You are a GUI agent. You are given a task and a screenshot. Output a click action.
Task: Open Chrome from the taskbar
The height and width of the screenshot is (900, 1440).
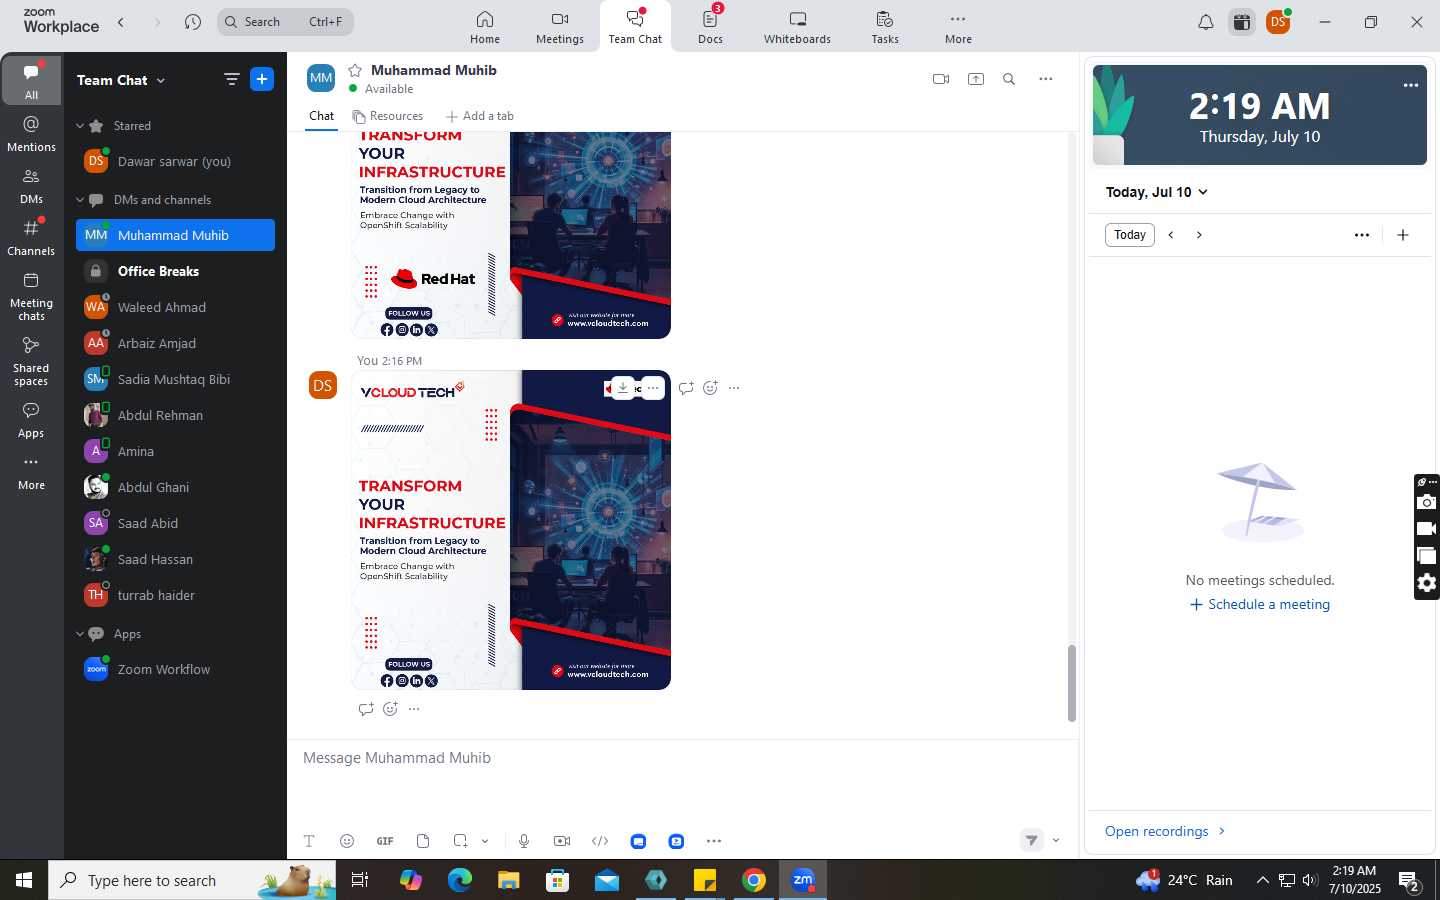coord(754,880)
